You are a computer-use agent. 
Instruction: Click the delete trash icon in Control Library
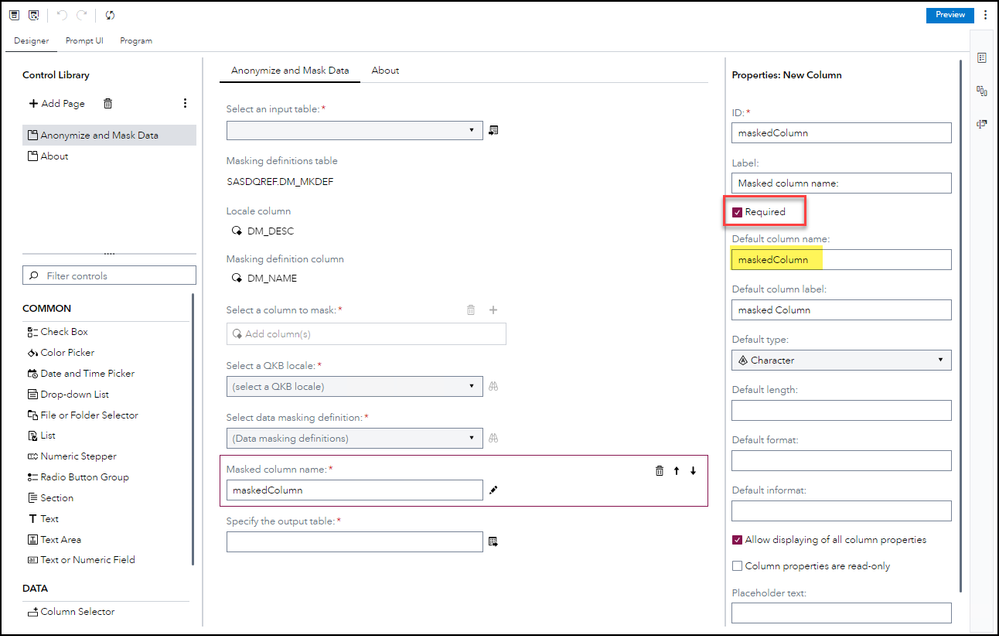click(108, 103)
